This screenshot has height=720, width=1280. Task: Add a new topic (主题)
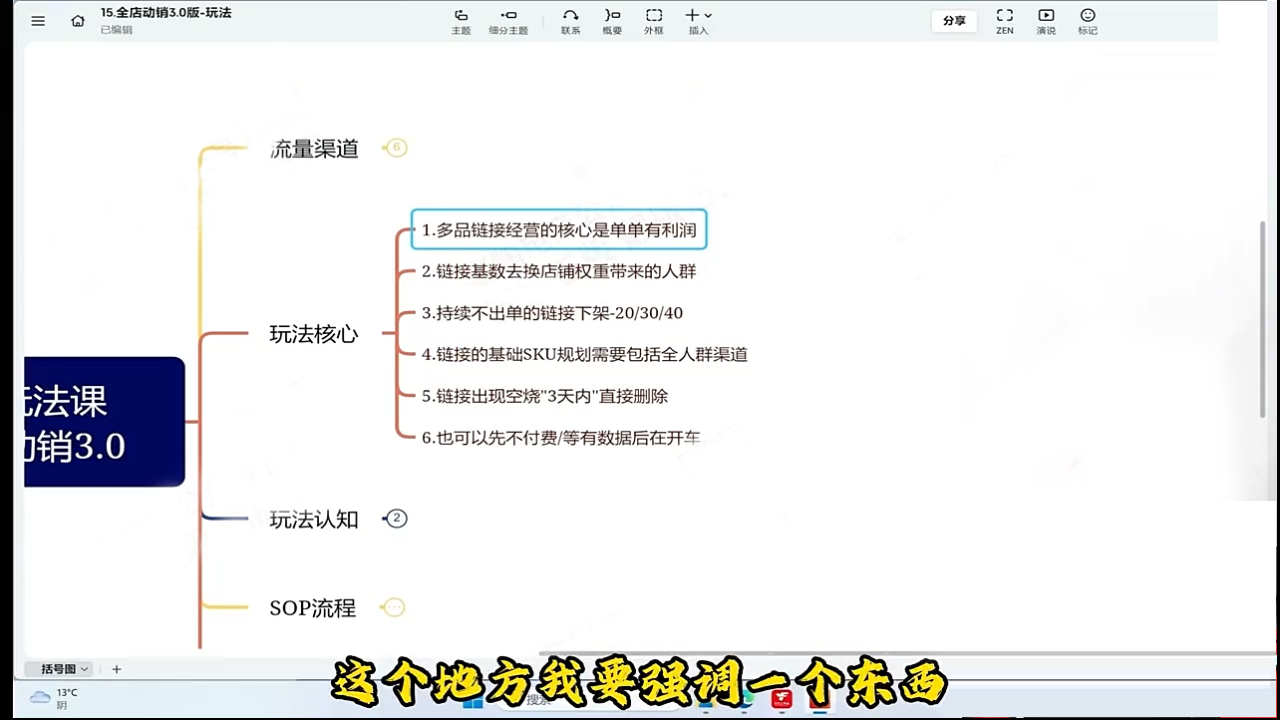click(460, 20)
